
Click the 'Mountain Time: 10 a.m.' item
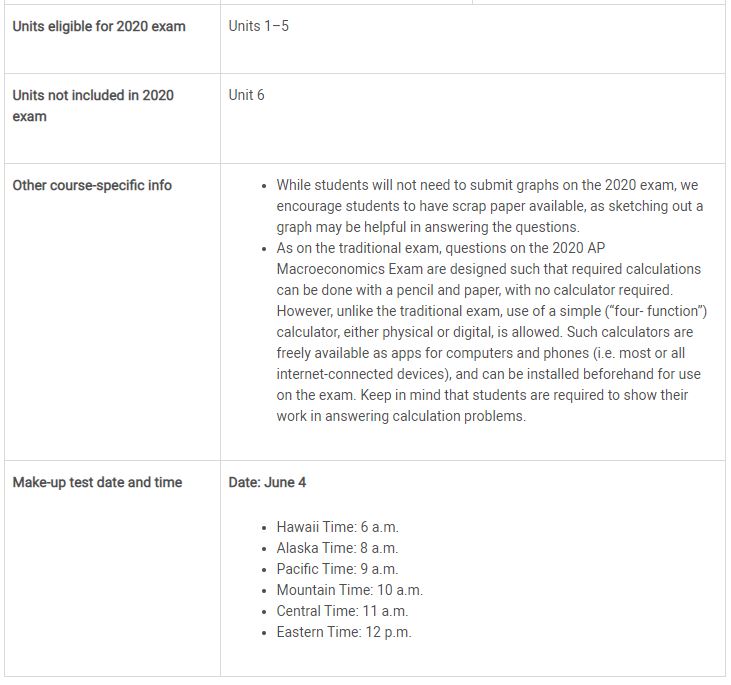click(x=350, y=590)
